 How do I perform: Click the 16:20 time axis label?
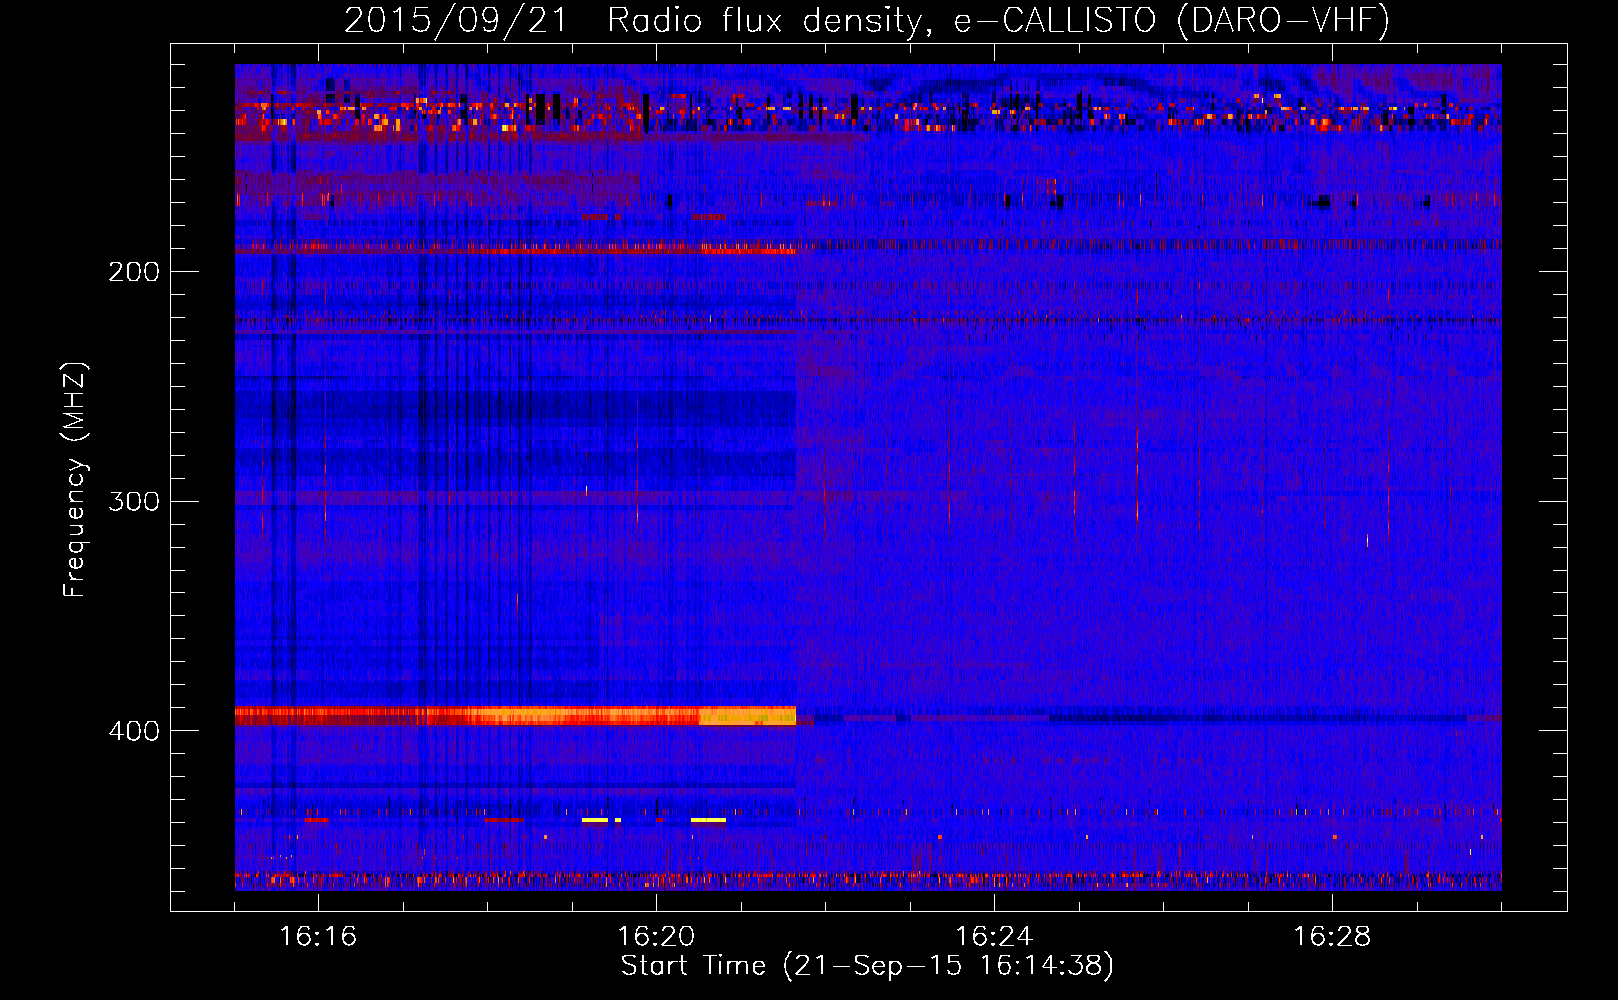[x=655, y=936]
